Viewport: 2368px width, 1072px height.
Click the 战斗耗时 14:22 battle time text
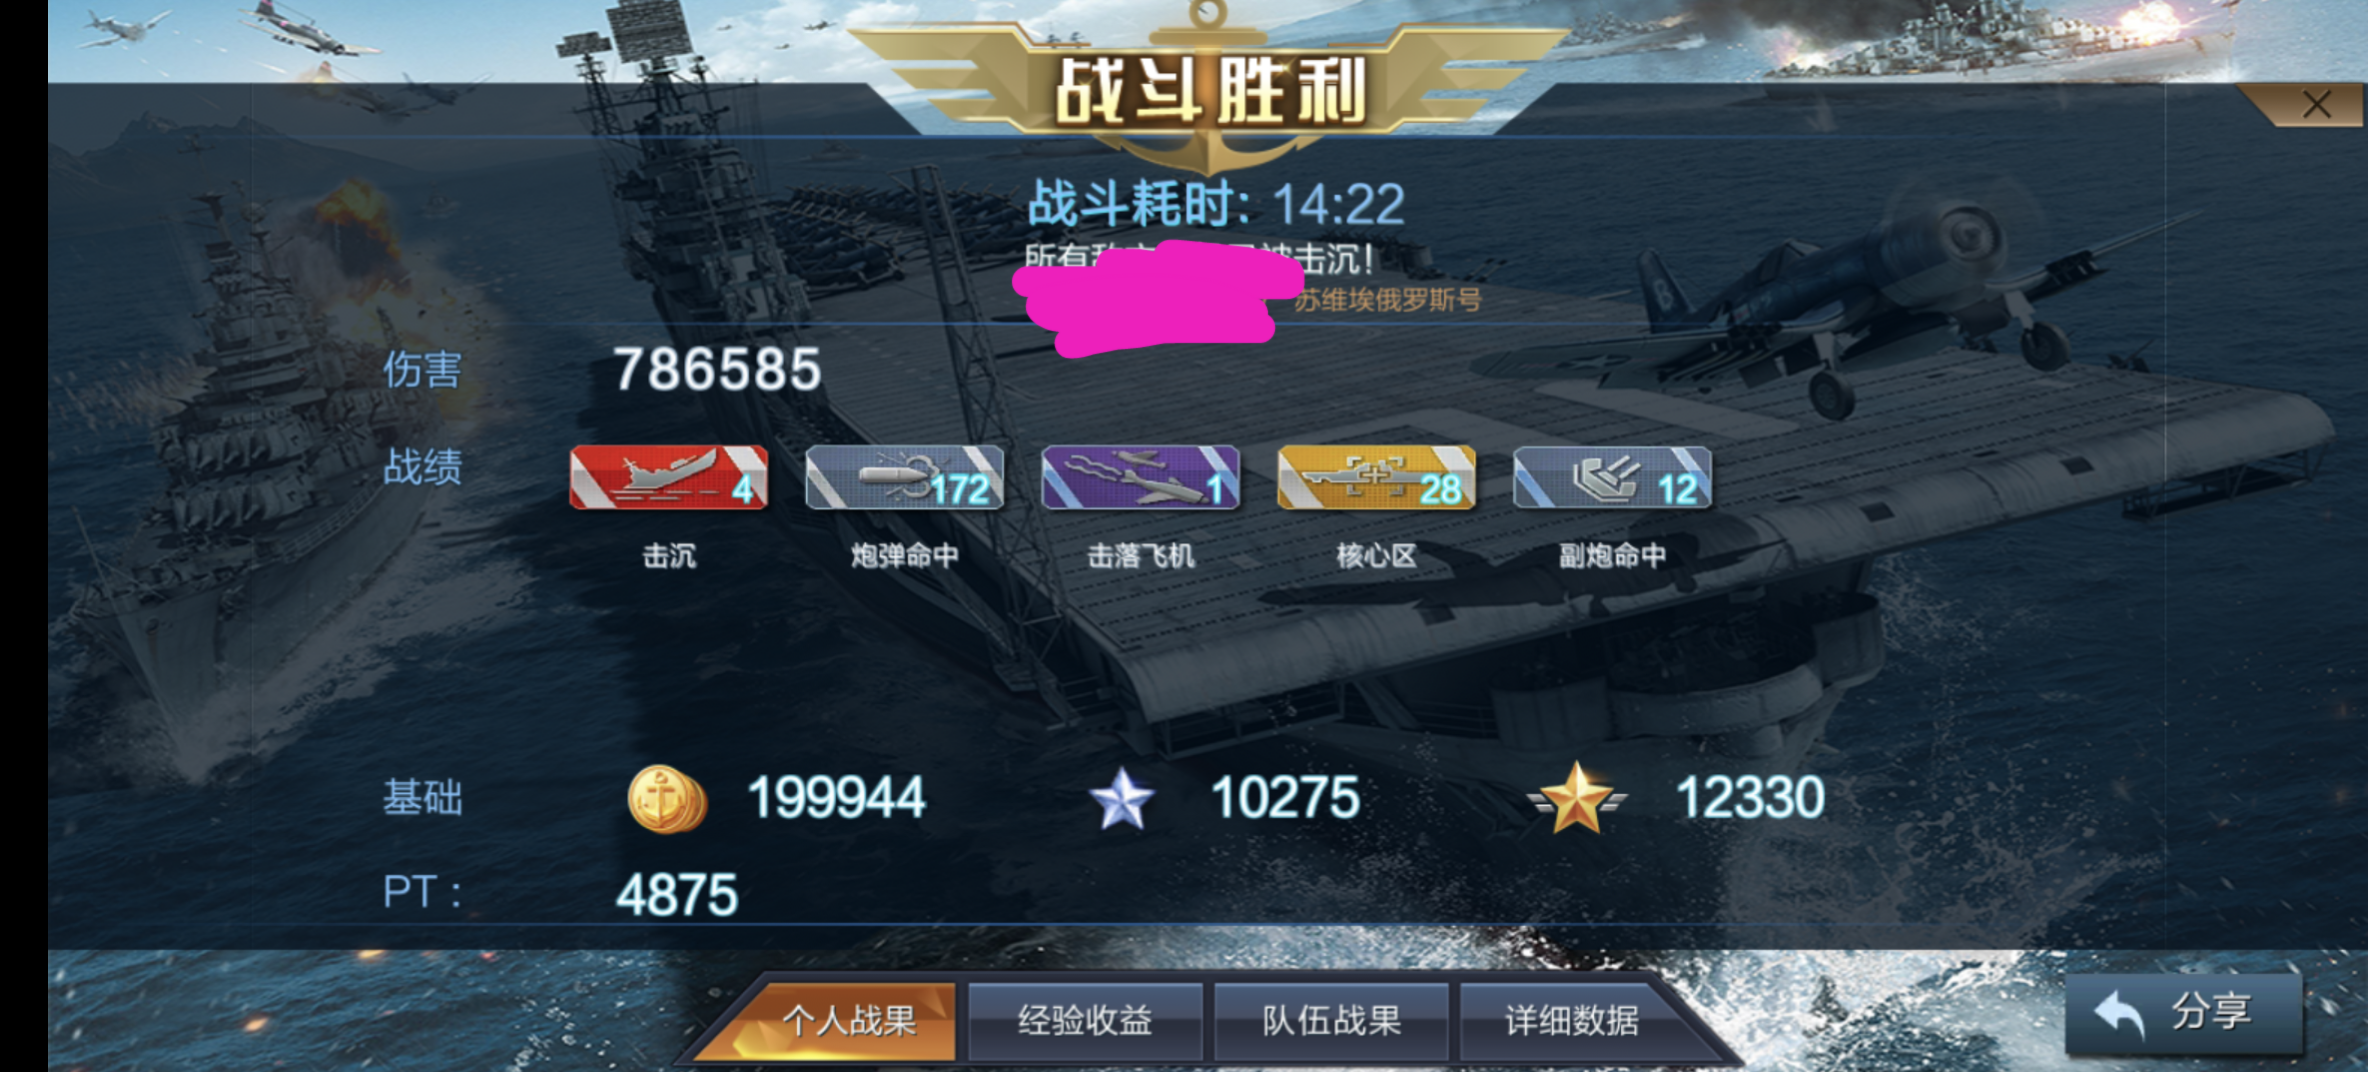coord(1216,204)
